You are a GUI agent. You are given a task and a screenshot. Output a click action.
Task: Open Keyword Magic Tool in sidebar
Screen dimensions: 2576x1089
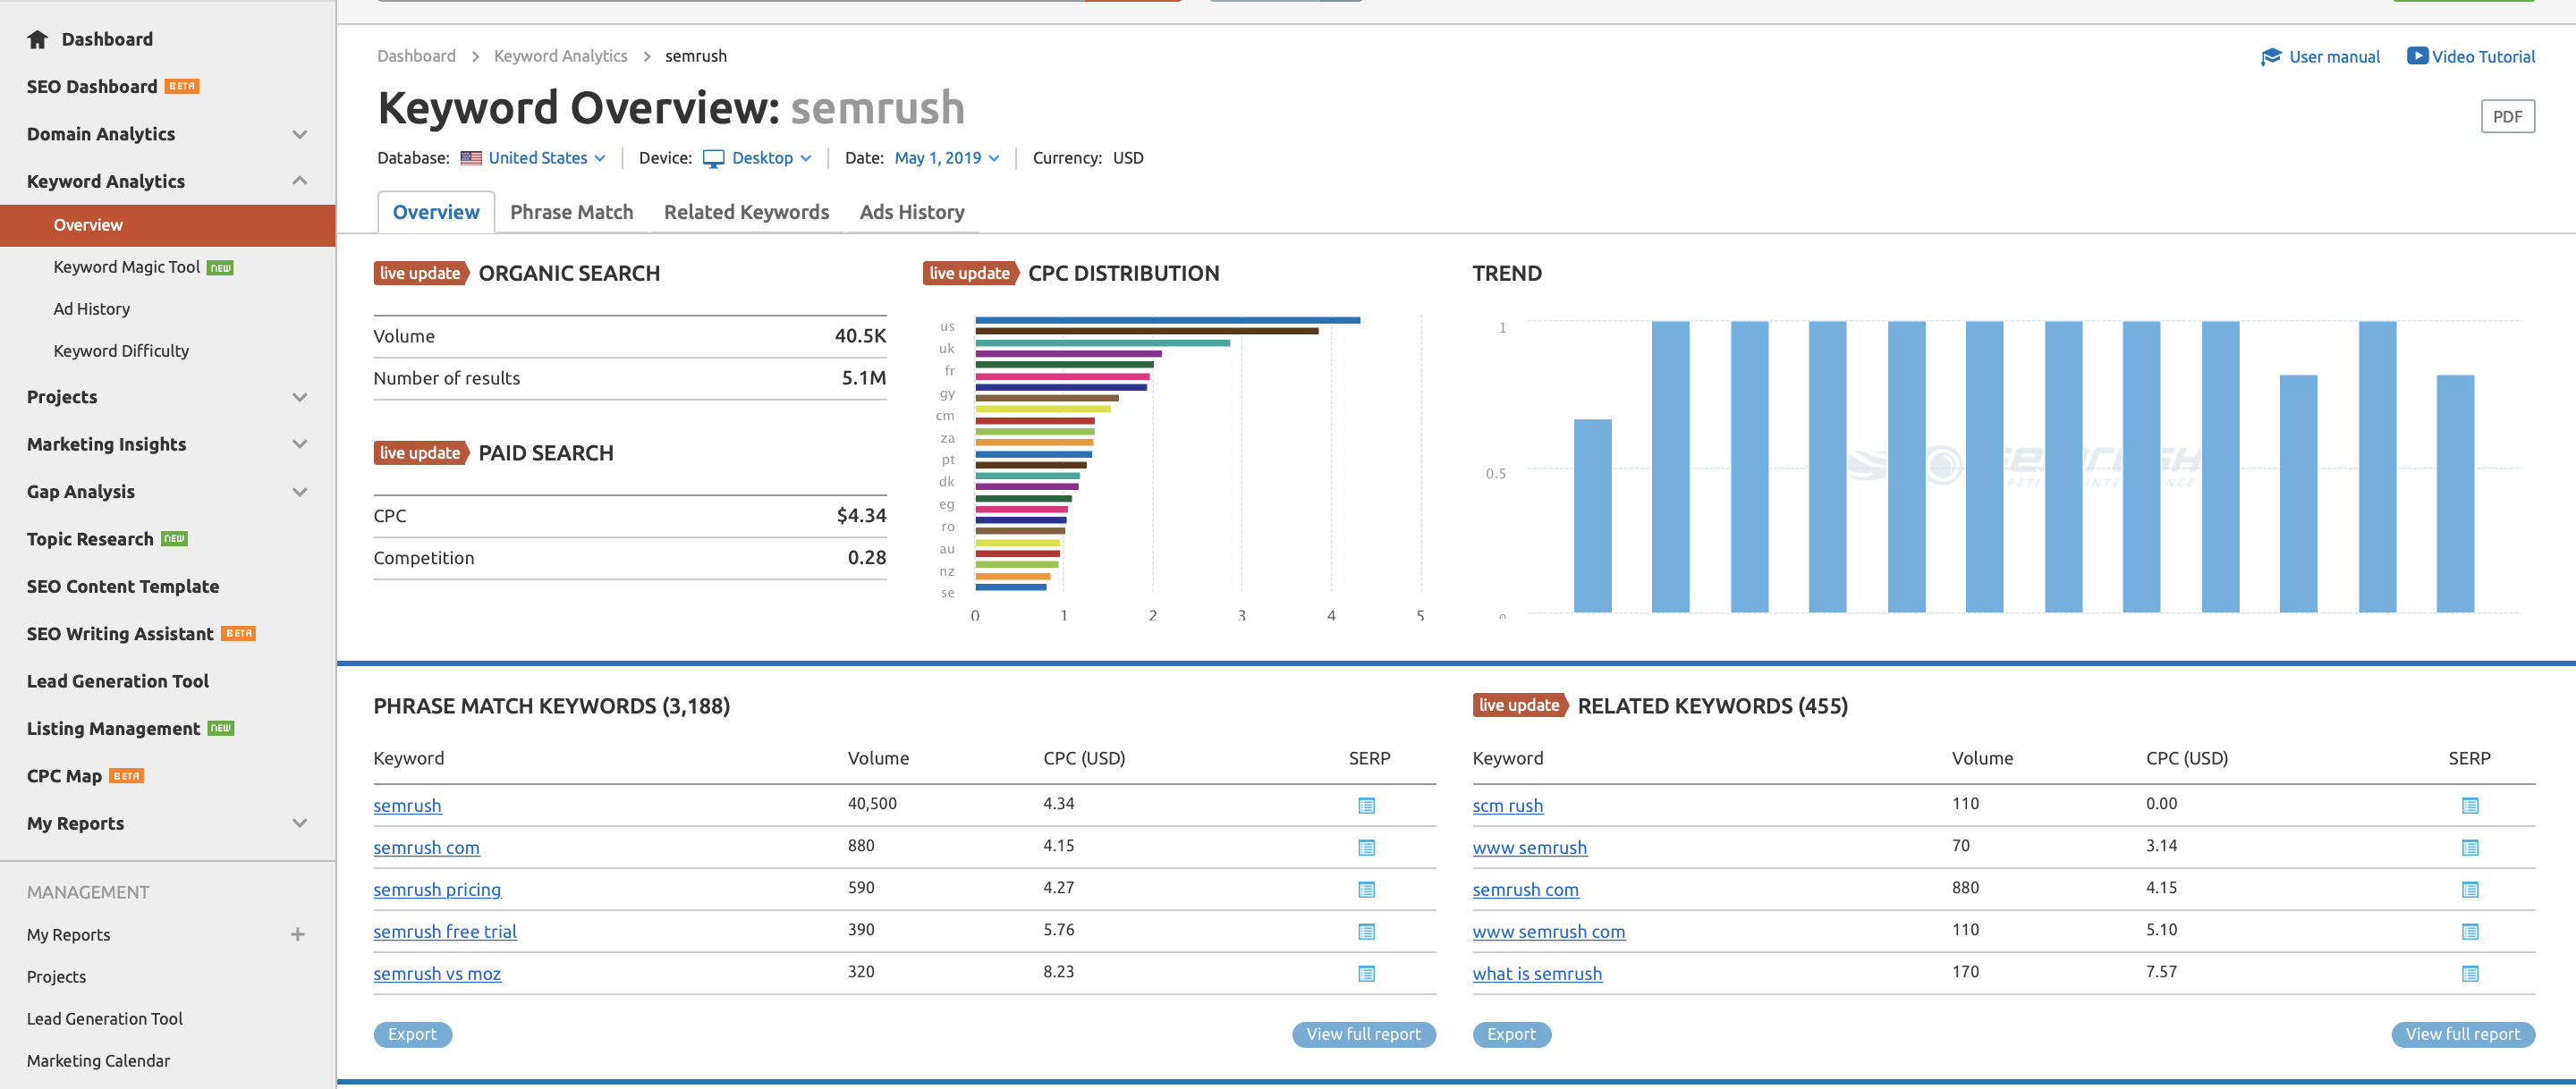click(x=127, y=267)
